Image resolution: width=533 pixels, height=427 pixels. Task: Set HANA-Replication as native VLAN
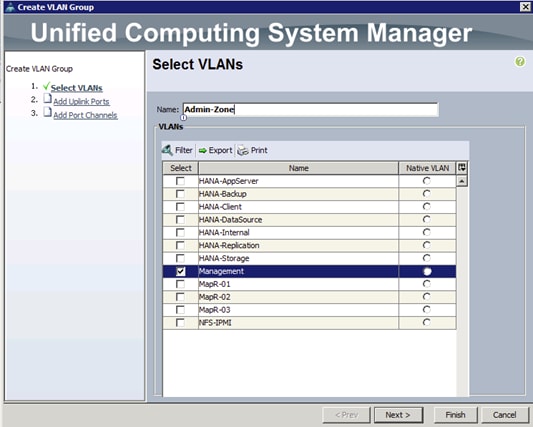click(x=427, y=245)
